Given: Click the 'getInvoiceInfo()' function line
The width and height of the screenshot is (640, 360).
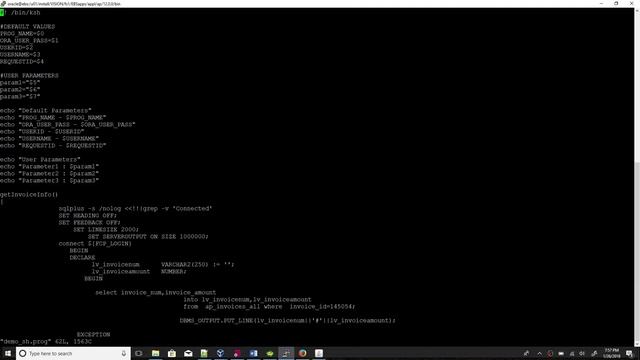Looking at the screenshot, I should pyautogui.click(x=29, y=194).
